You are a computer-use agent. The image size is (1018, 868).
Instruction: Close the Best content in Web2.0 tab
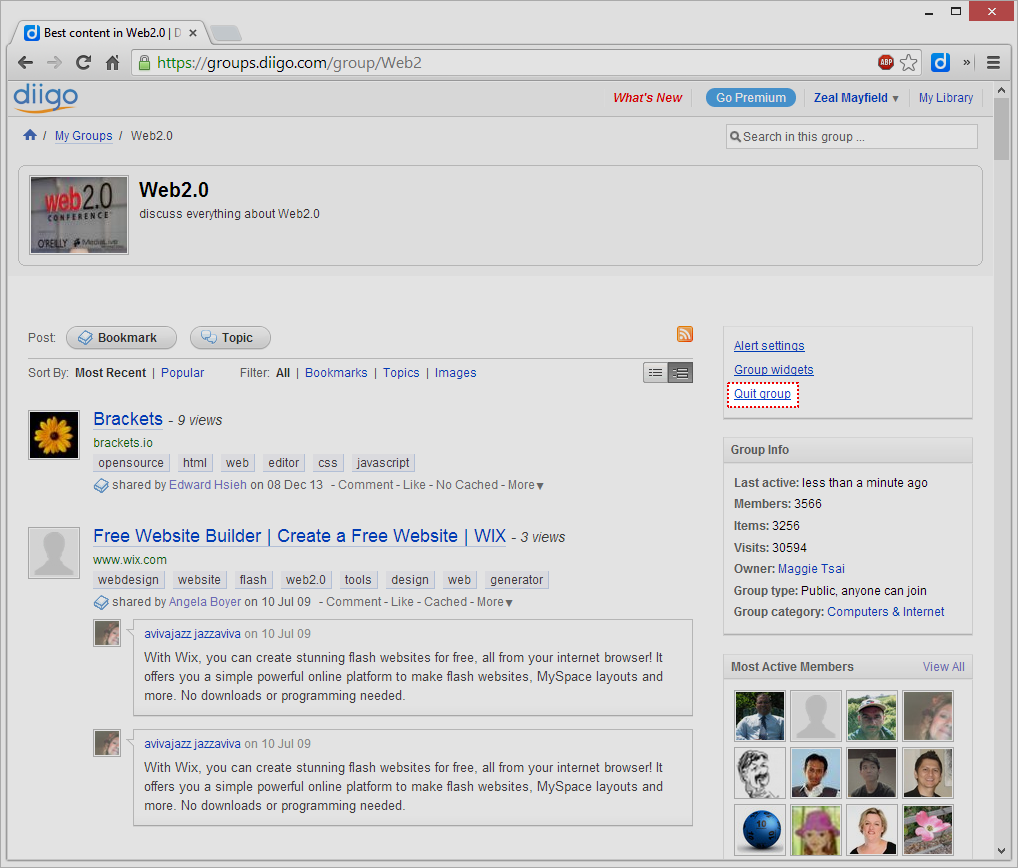(193, 32)
